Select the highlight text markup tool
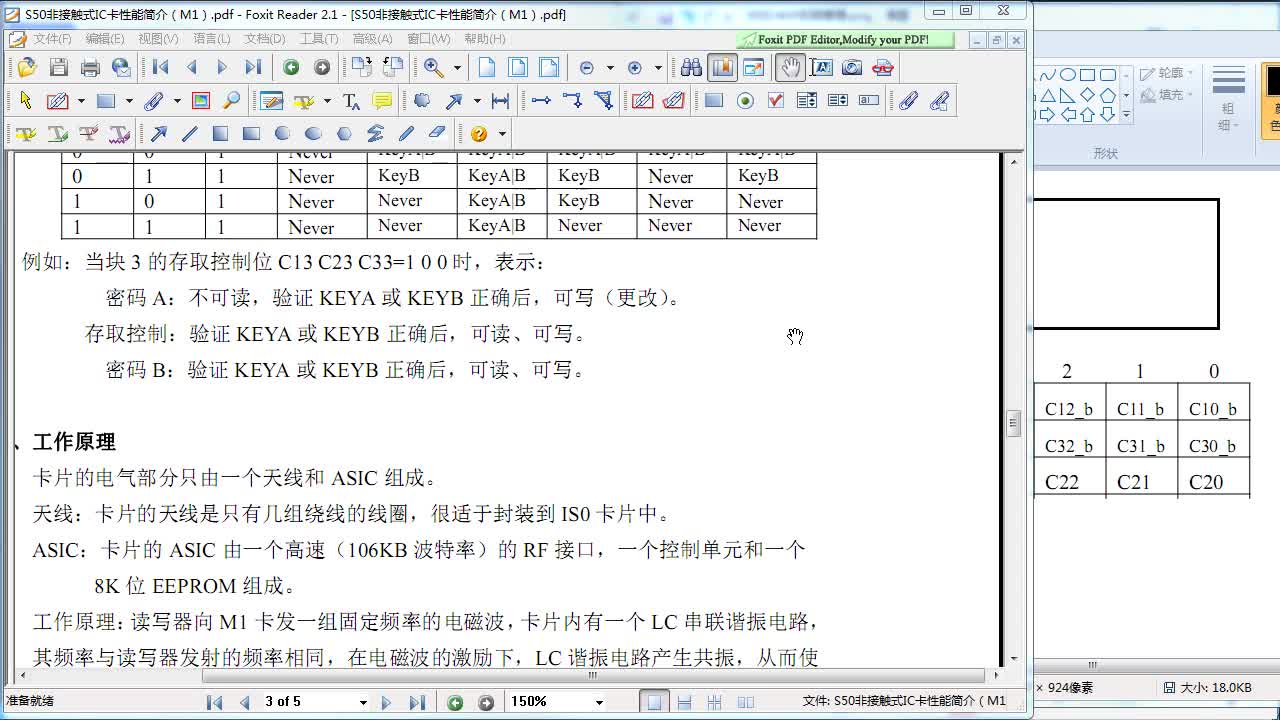 [x=26, y=134]
